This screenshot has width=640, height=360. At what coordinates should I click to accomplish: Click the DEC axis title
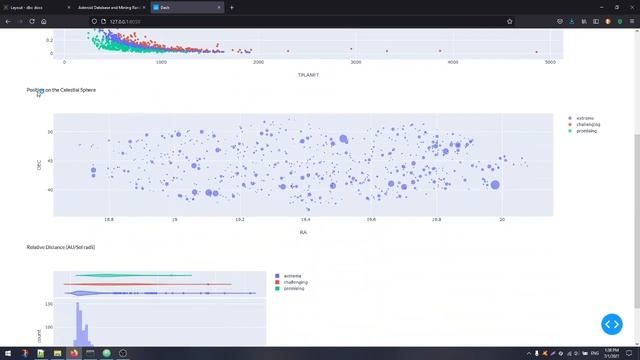coord(39,165)
